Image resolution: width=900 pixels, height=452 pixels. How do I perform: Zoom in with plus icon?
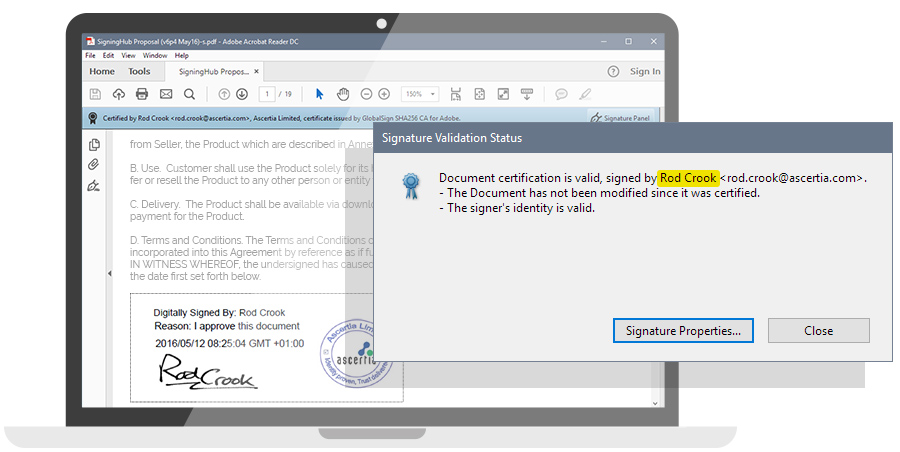(x=385, y=94)
